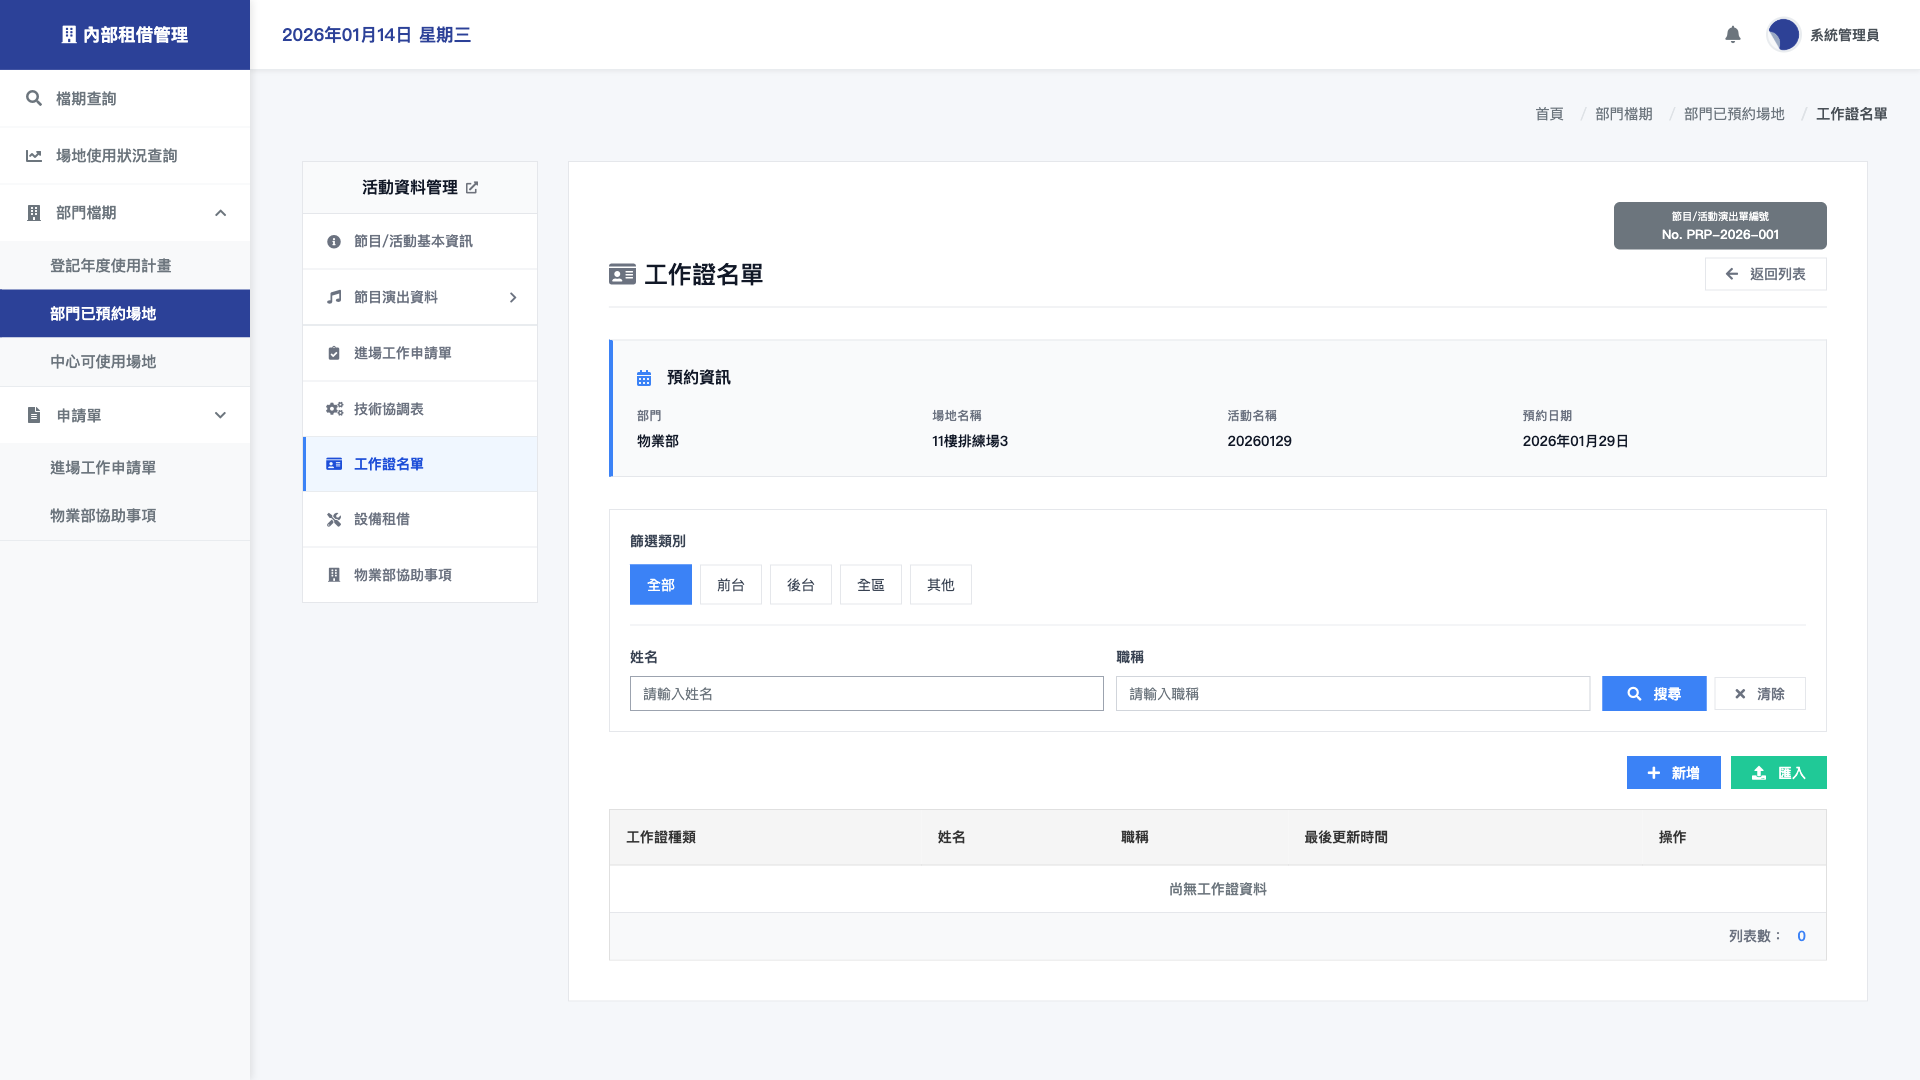This screenshot has width=1920, height=1080.
Task: Select the 前台 filter category
Action: pos(730,585)
